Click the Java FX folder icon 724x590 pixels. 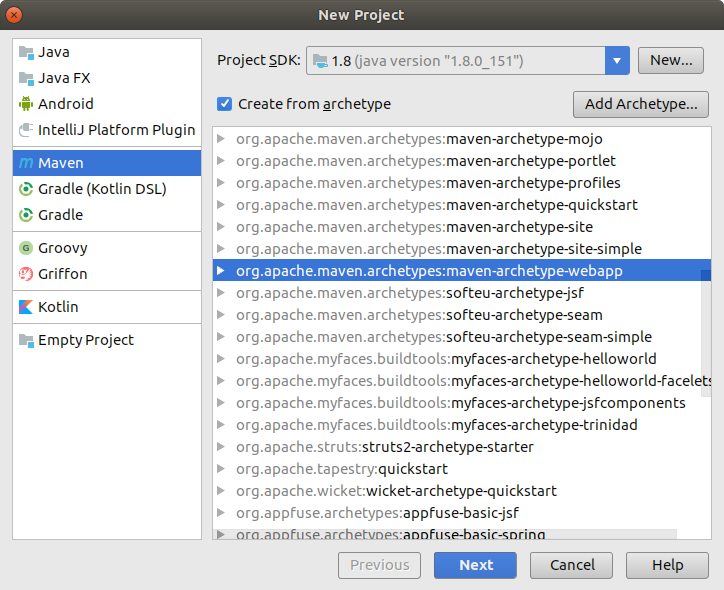(26, 78)
